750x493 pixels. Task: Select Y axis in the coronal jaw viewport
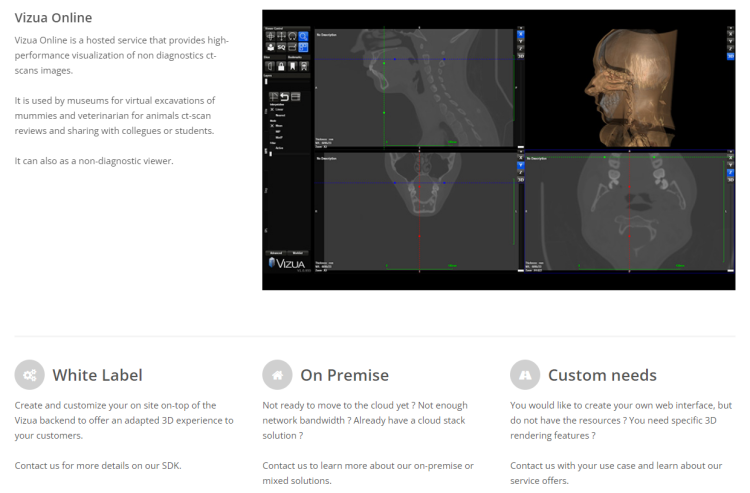521,165
